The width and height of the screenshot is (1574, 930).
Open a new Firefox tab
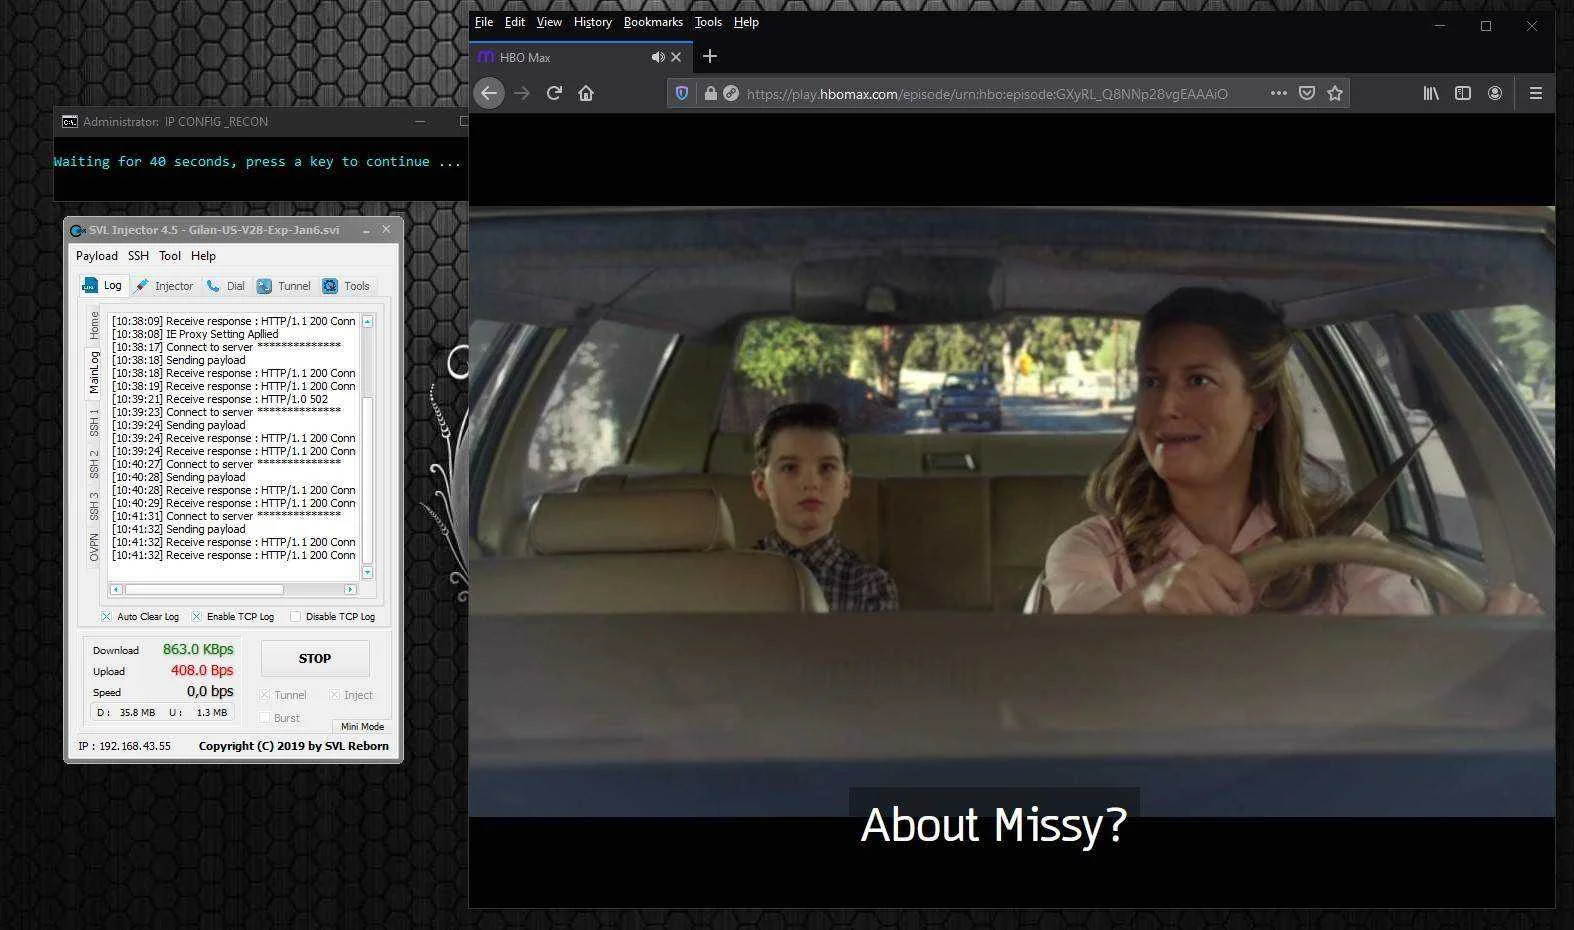710,56
